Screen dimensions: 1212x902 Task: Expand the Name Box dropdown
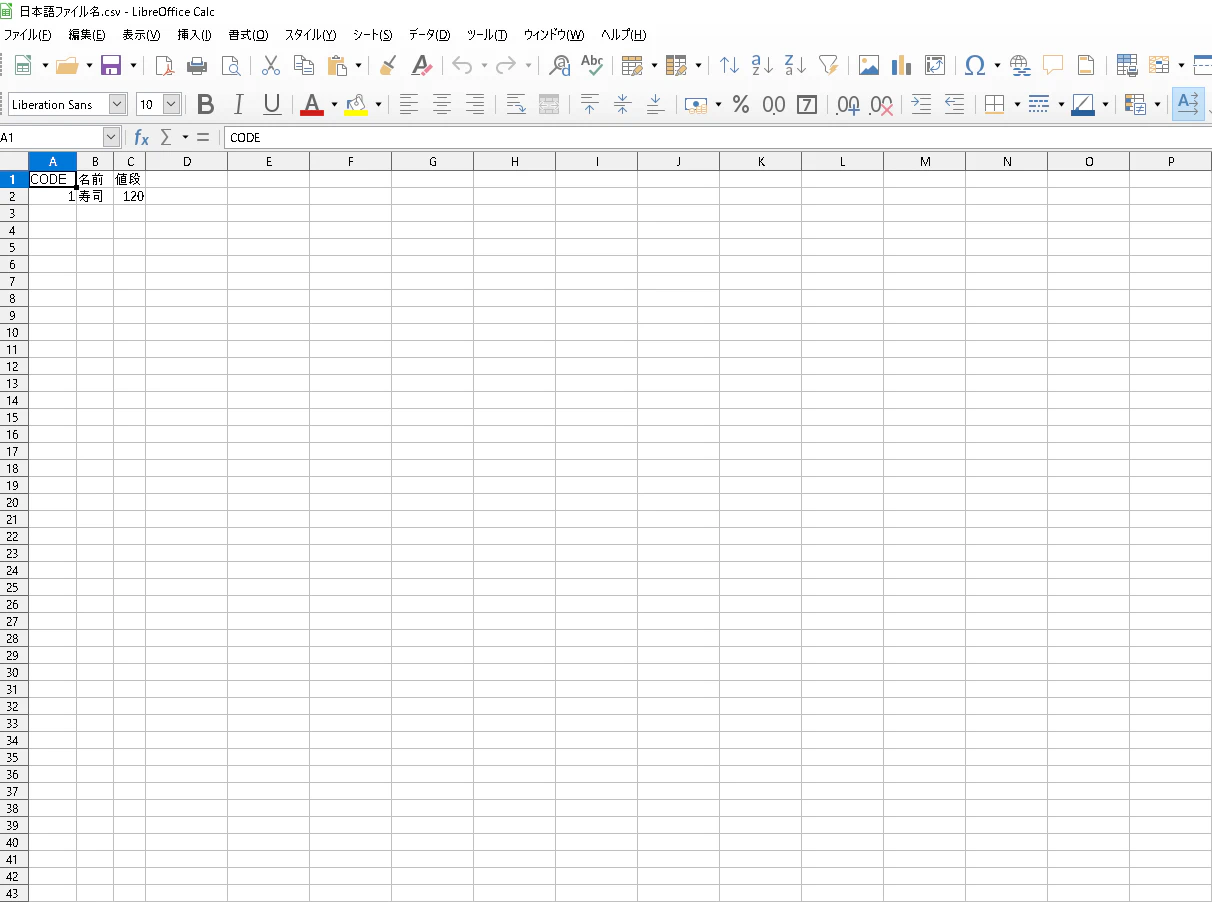pyautogui.click(x=111, y=137)
